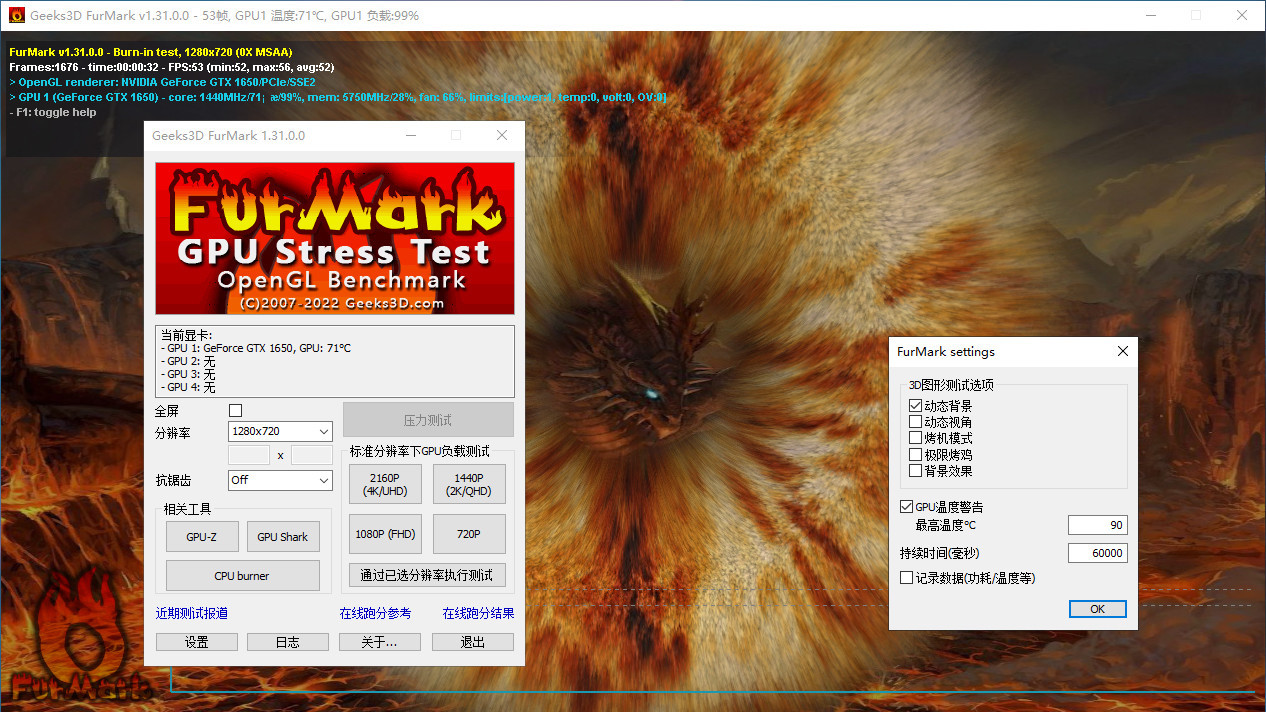Enable 记录数据(功耗/温度等) checkbox

(x=906, y=577)
